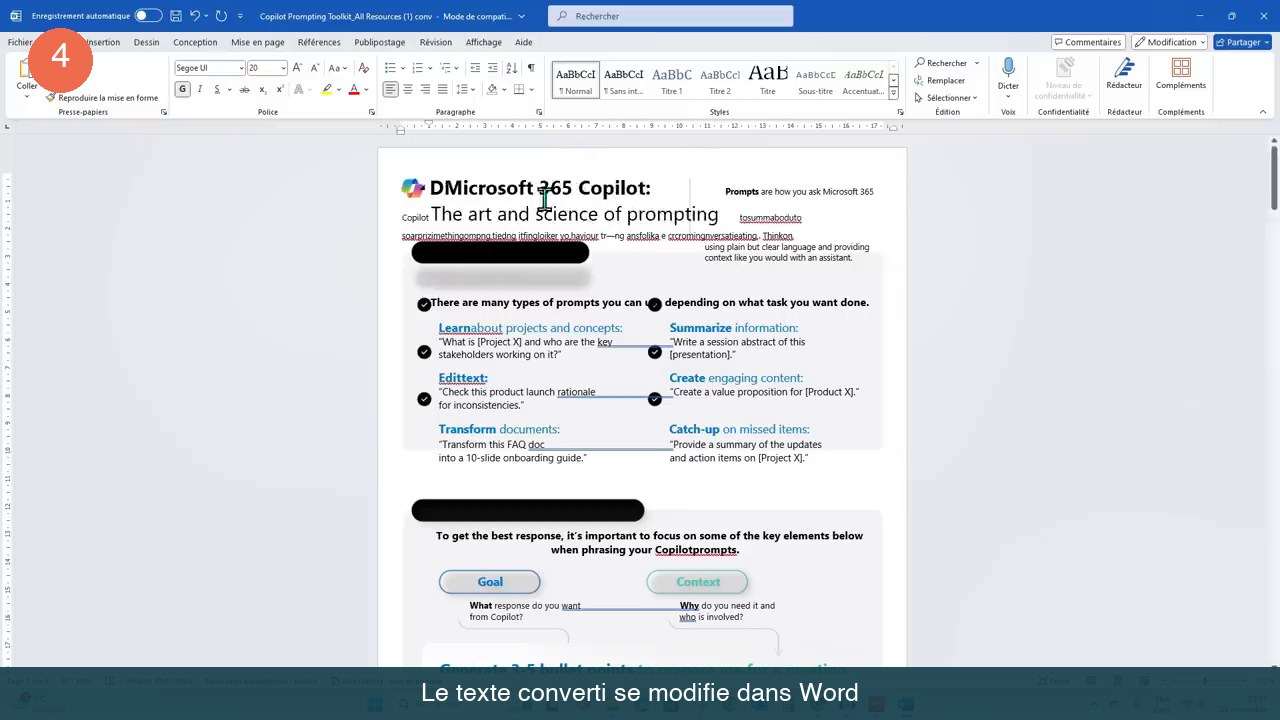1280x720 pixels.
Task: Switch to the Révision tab
Action: tap(436, 42)
